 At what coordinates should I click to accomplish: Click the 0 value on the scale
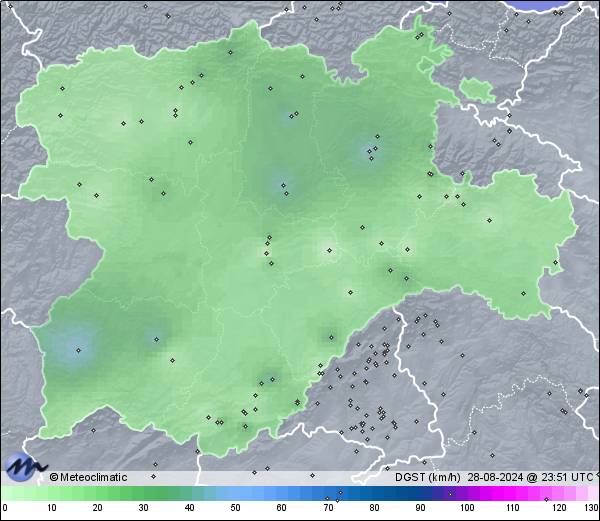(5, 508)
